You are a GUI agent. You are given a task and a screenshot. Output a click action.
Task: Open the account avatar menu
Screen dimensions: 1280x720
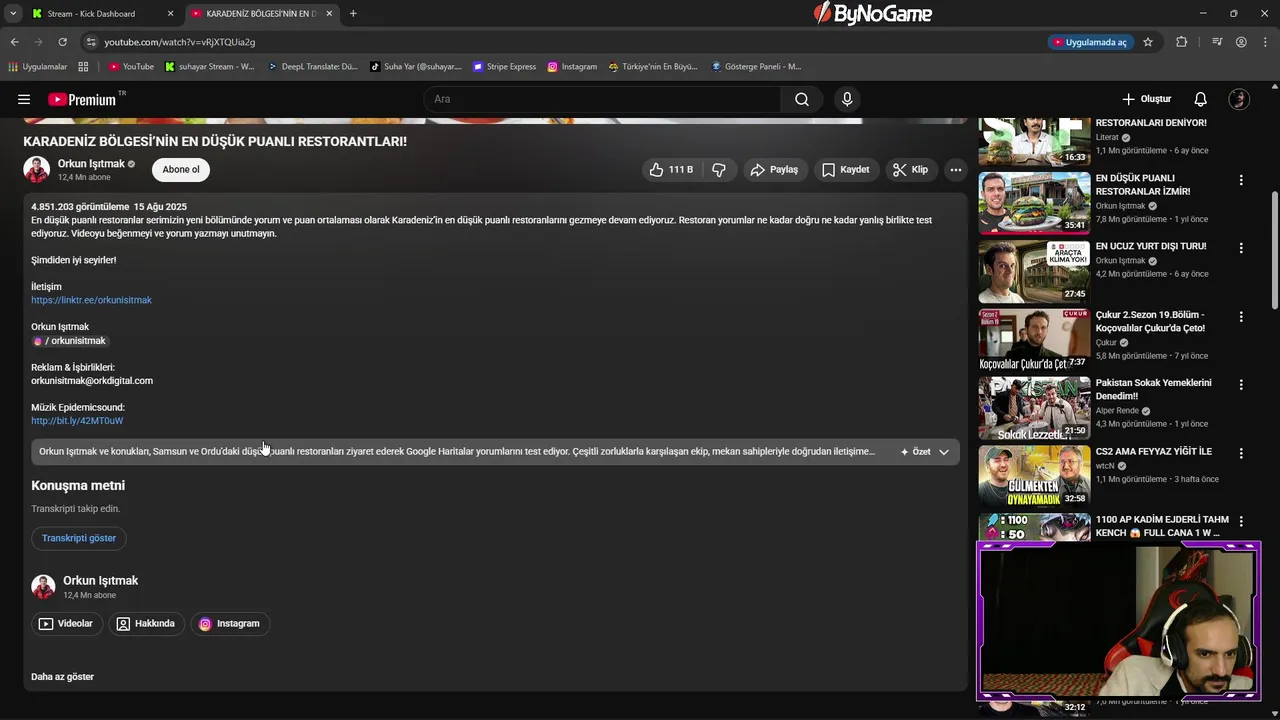1239,99
